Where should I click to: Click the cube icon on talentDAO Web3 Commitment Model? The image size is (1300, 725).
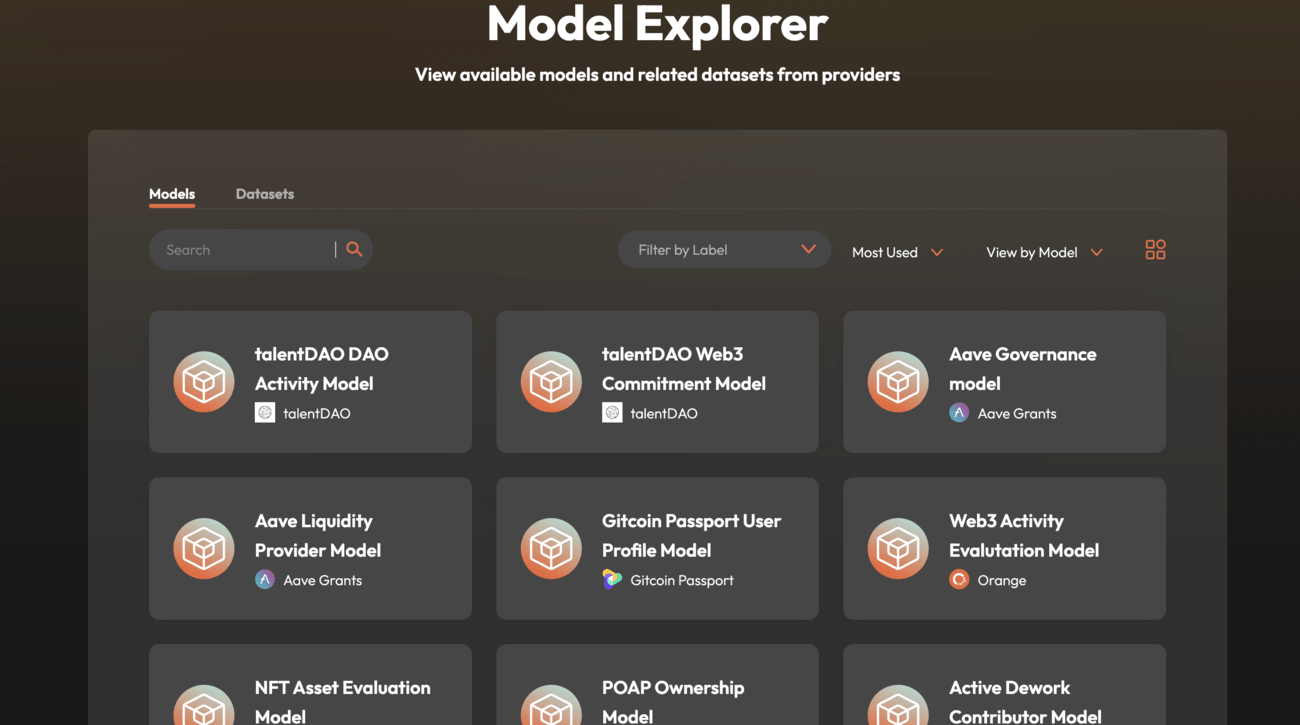551,382
